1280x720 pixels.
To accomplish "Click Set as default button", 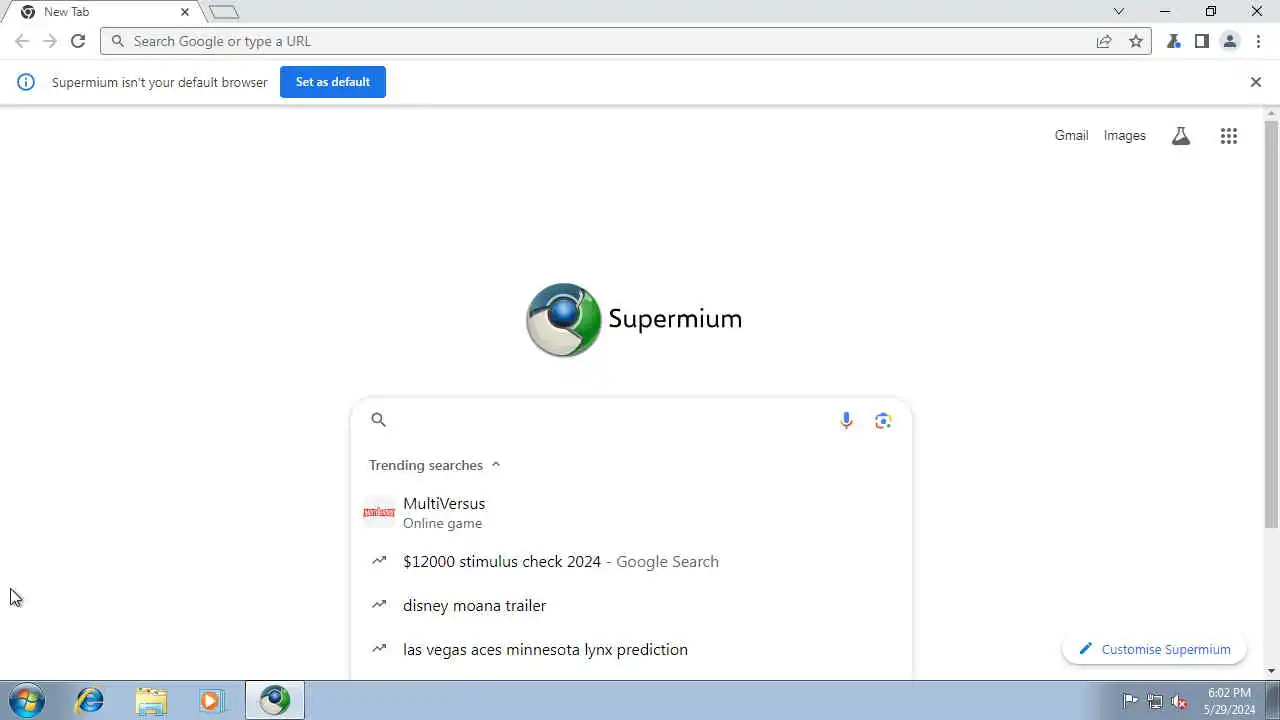I will point(333,82).
